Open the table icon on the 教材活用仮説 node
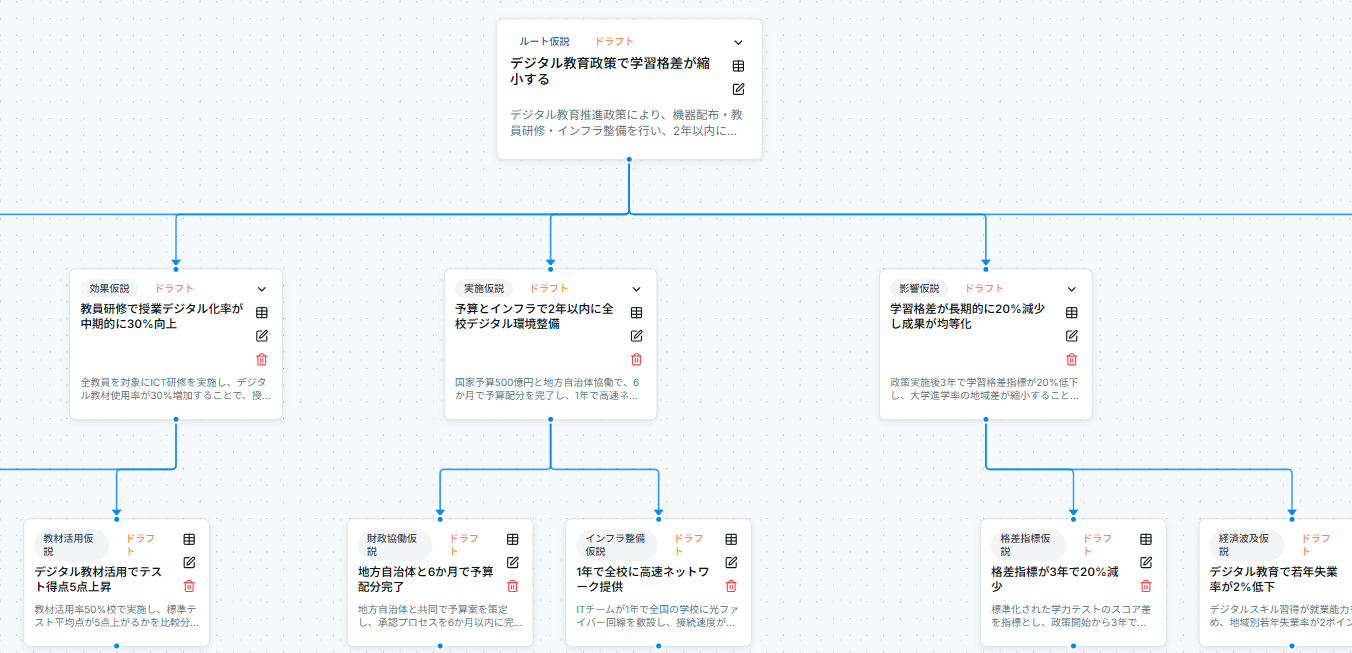Viewport: 1352px width, 653px height. (189, 539)
